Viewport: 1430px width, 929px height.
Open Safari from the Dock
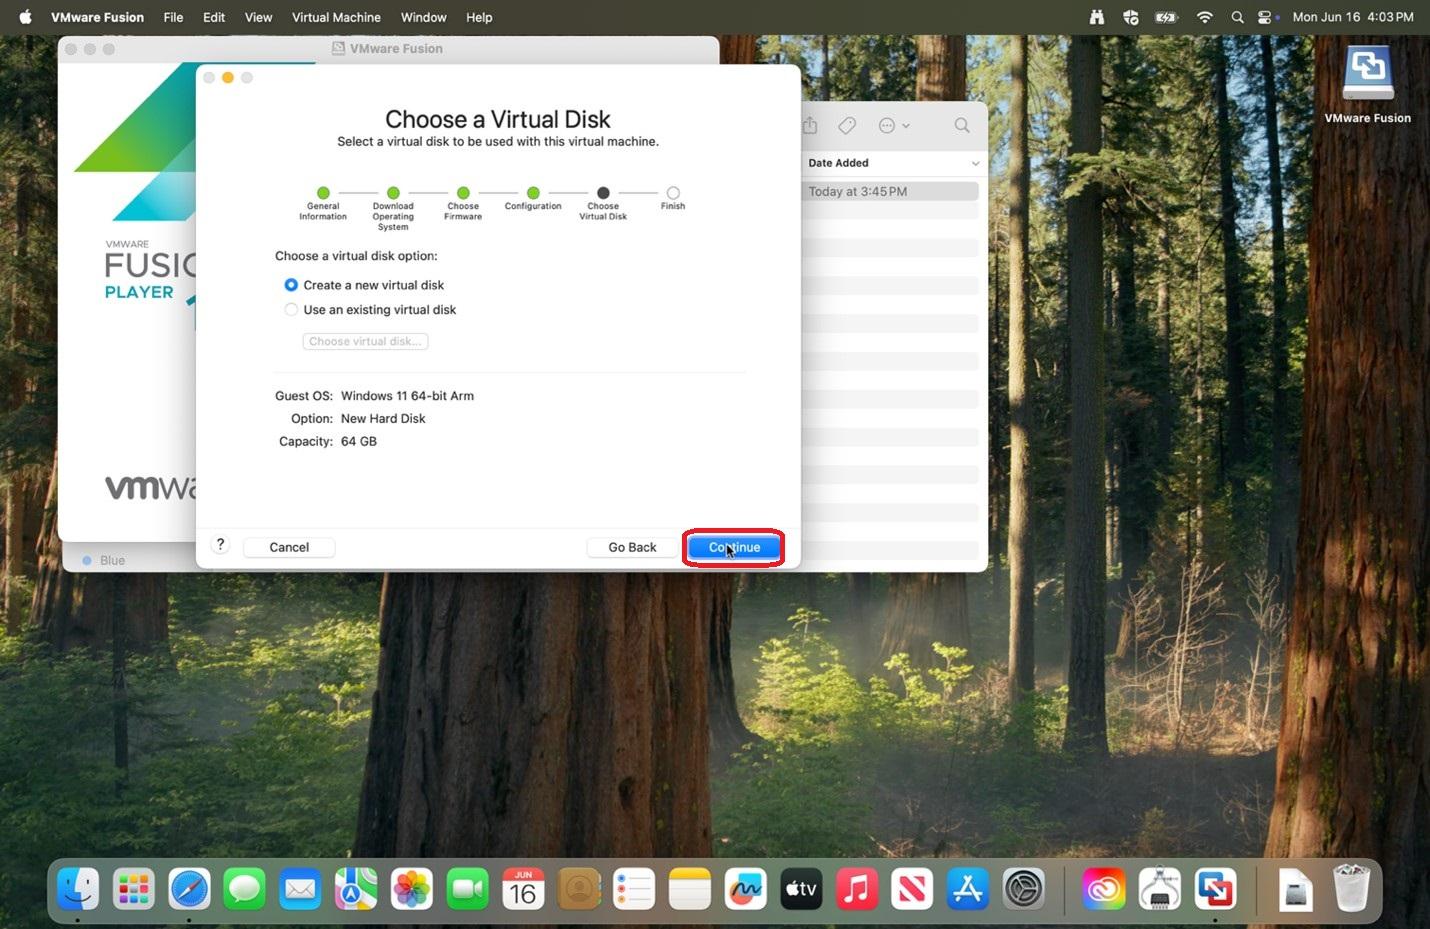(x=189, y=888)
